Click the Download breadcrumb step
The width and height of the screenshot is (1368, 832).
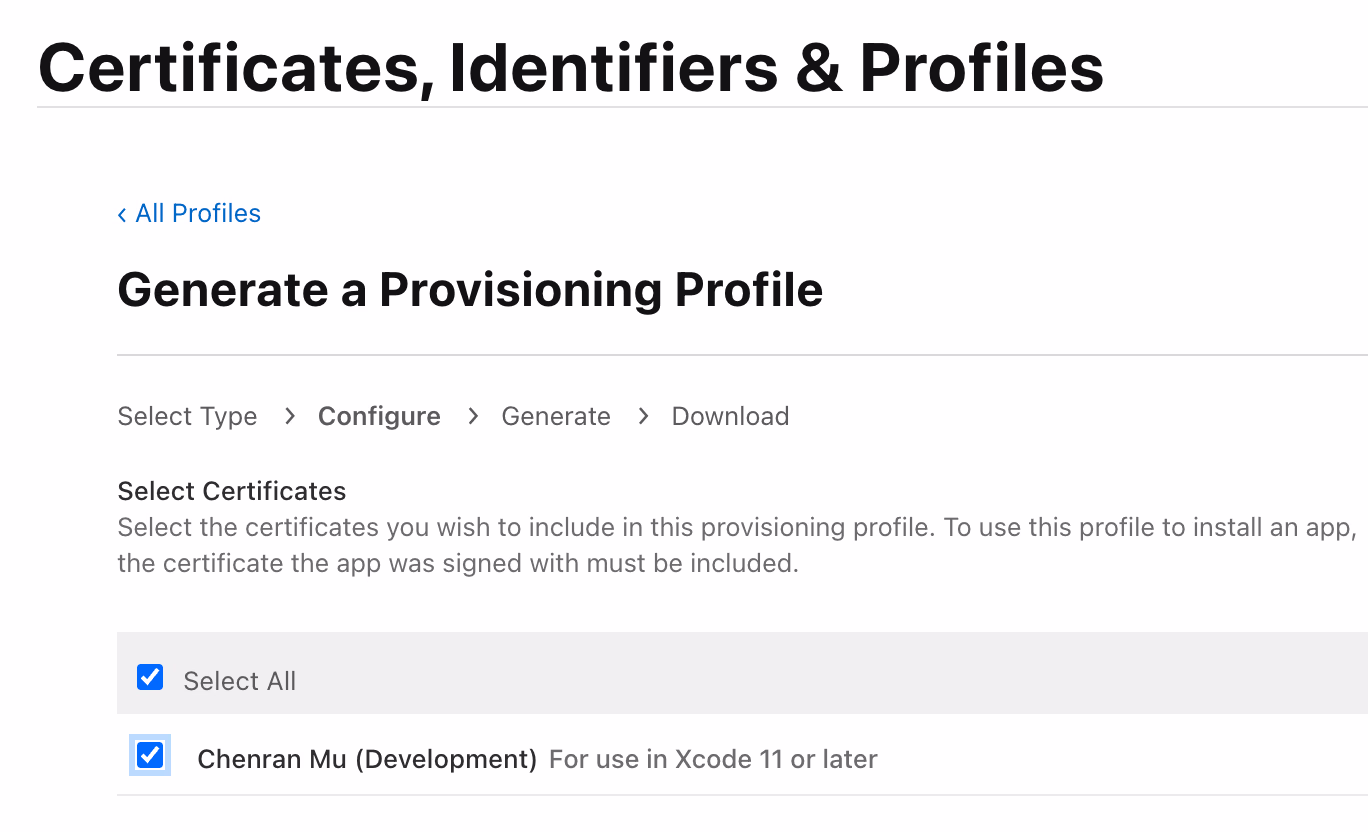point(730,416)
